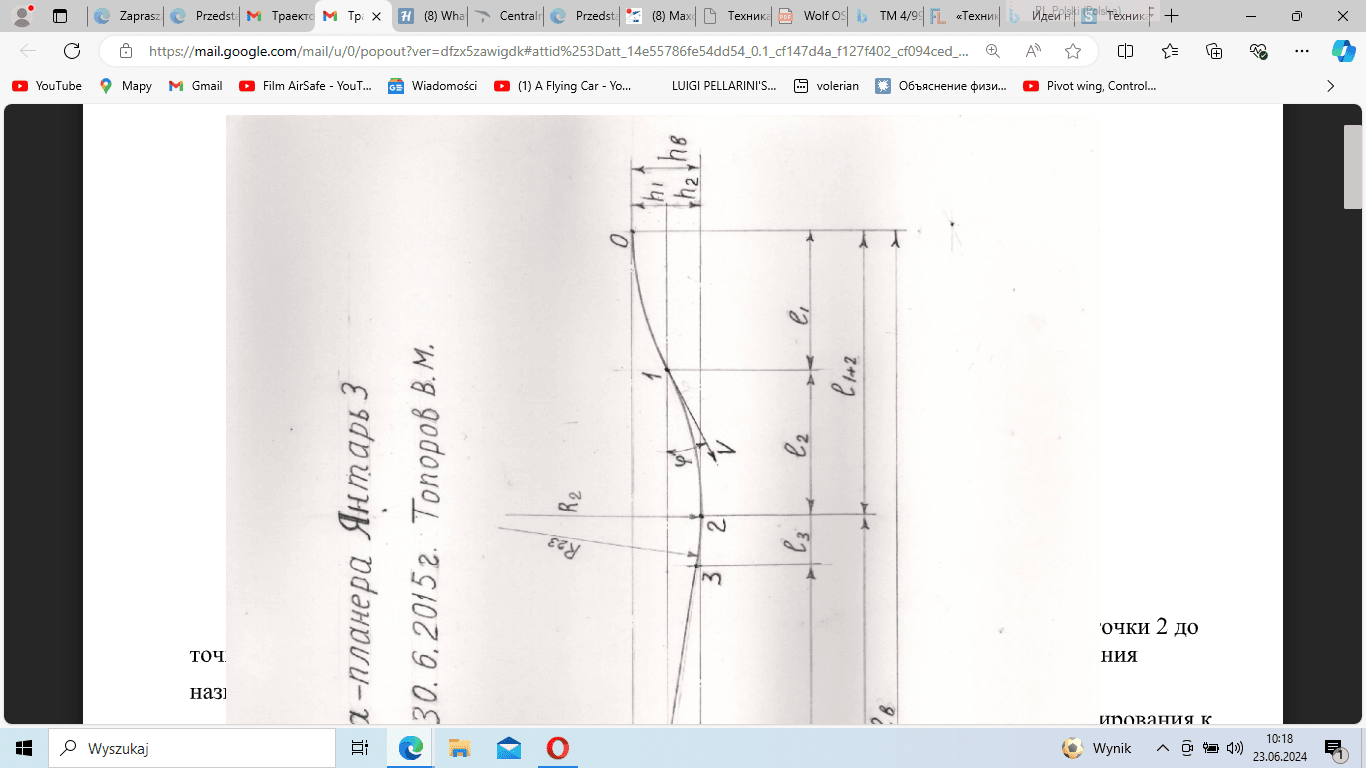Click the browser refresh button
This screenshot has width=1366, height=768.
tap(72, 51)
